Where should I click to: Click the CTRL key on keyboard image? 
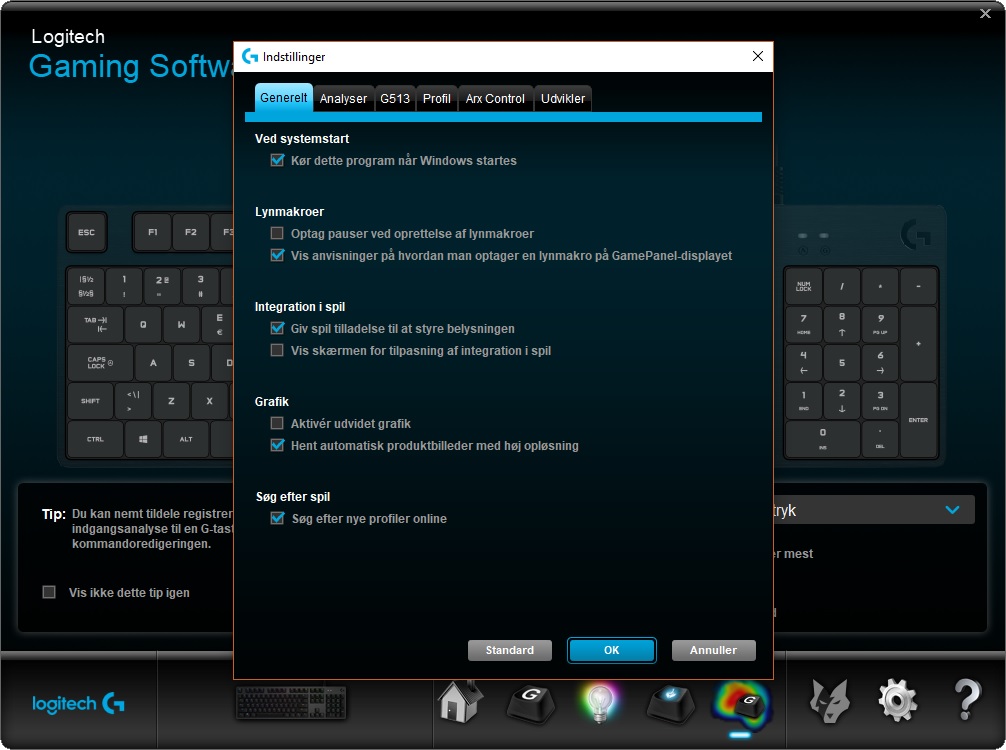coord(95,439)
